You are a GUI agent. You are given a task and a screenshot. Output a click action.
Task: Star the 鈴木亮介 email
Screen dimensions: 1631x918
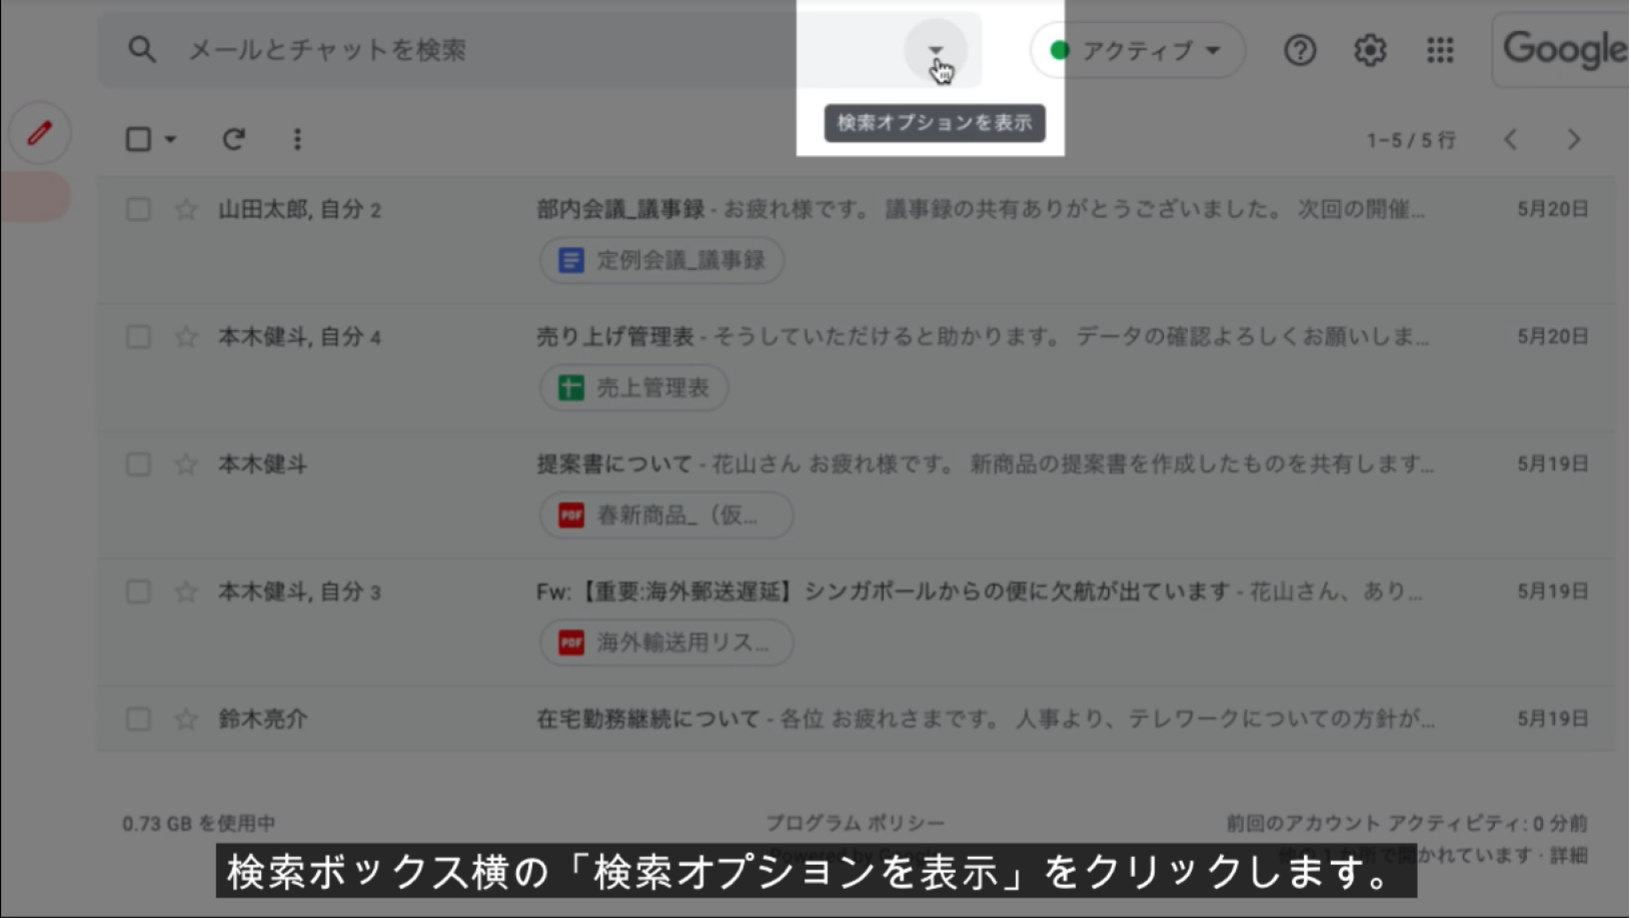coord(186,719)
